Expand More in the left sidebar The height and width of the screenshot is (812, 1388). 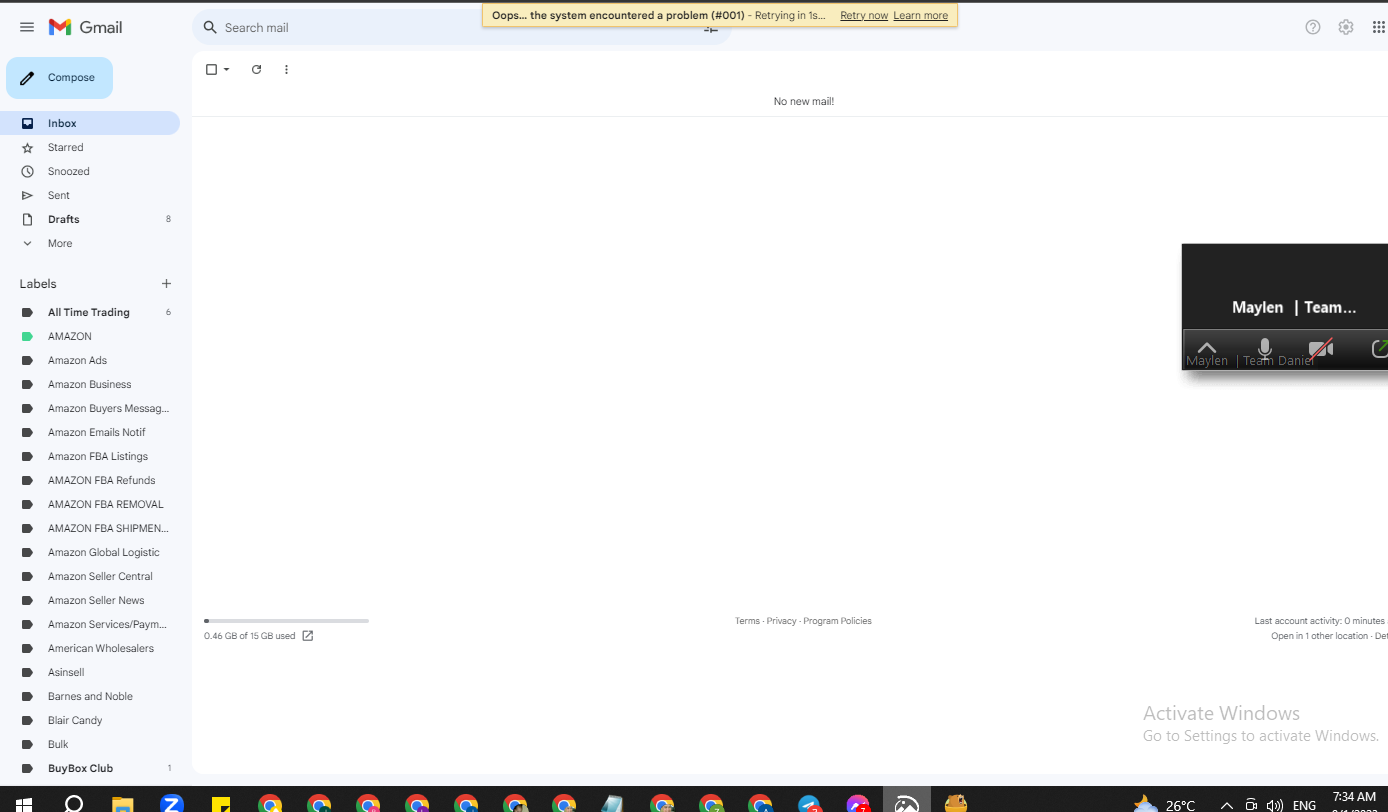(x=60, y=243)
